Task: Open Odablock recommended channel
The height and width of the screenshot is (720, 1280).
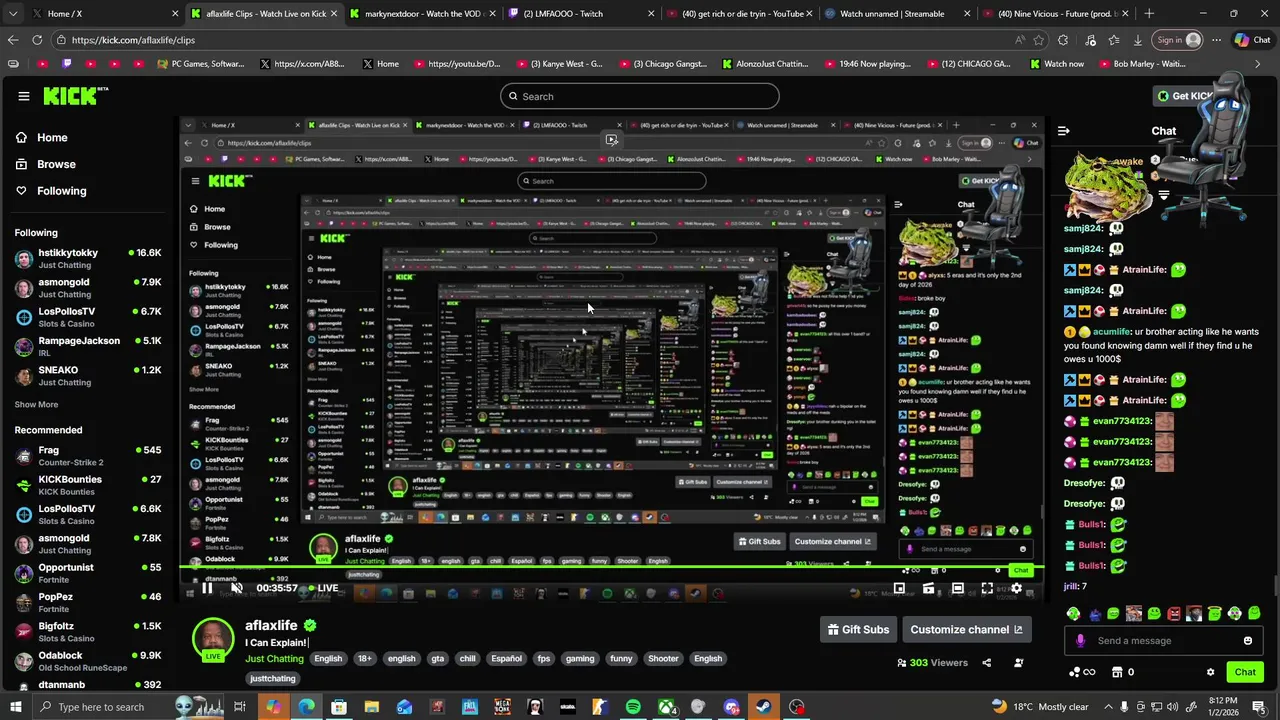Action: [x=88, y=661]
